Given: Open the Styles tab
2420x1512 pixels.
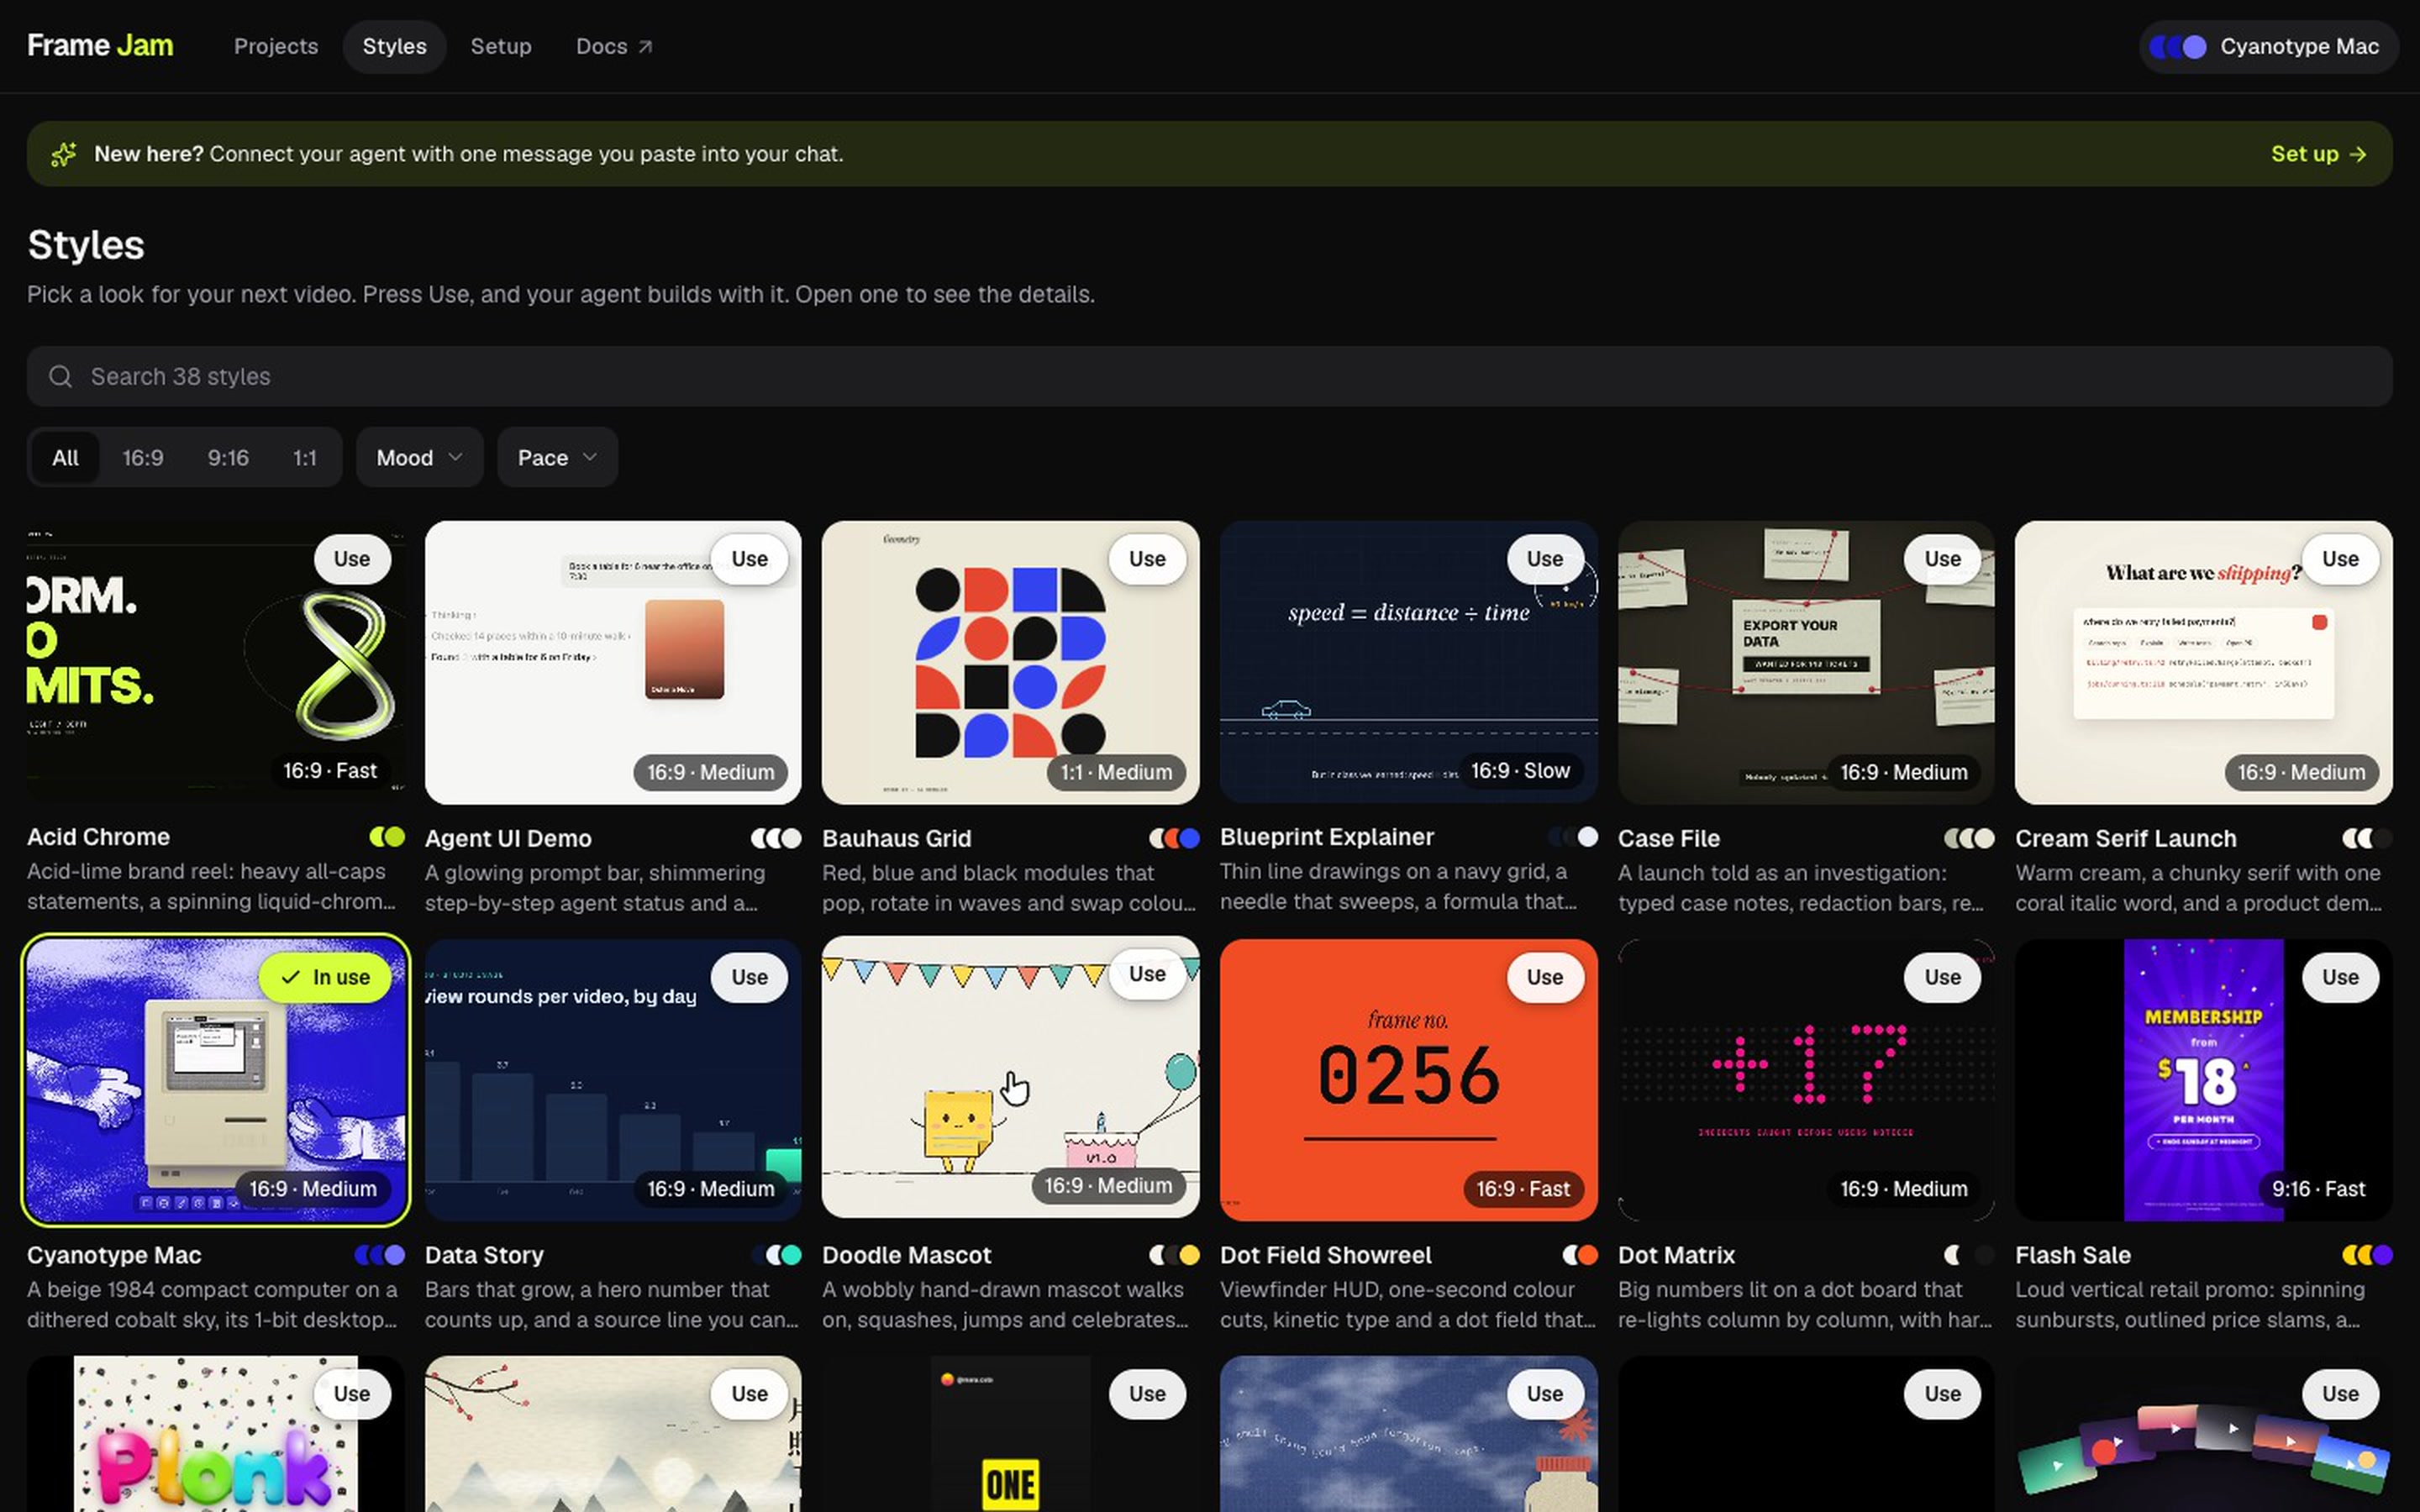Looking at the screenshot, I should pyautogui.click(x=394, y=47).
